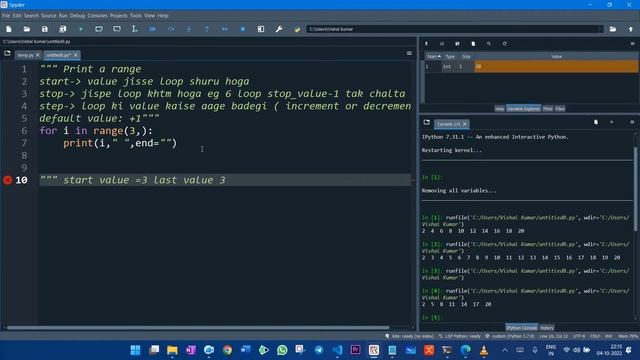The height and width of the screenshot is (360, 640).
Task: Open the File menu
Action: pyautogui.click(x=6, y=16)
